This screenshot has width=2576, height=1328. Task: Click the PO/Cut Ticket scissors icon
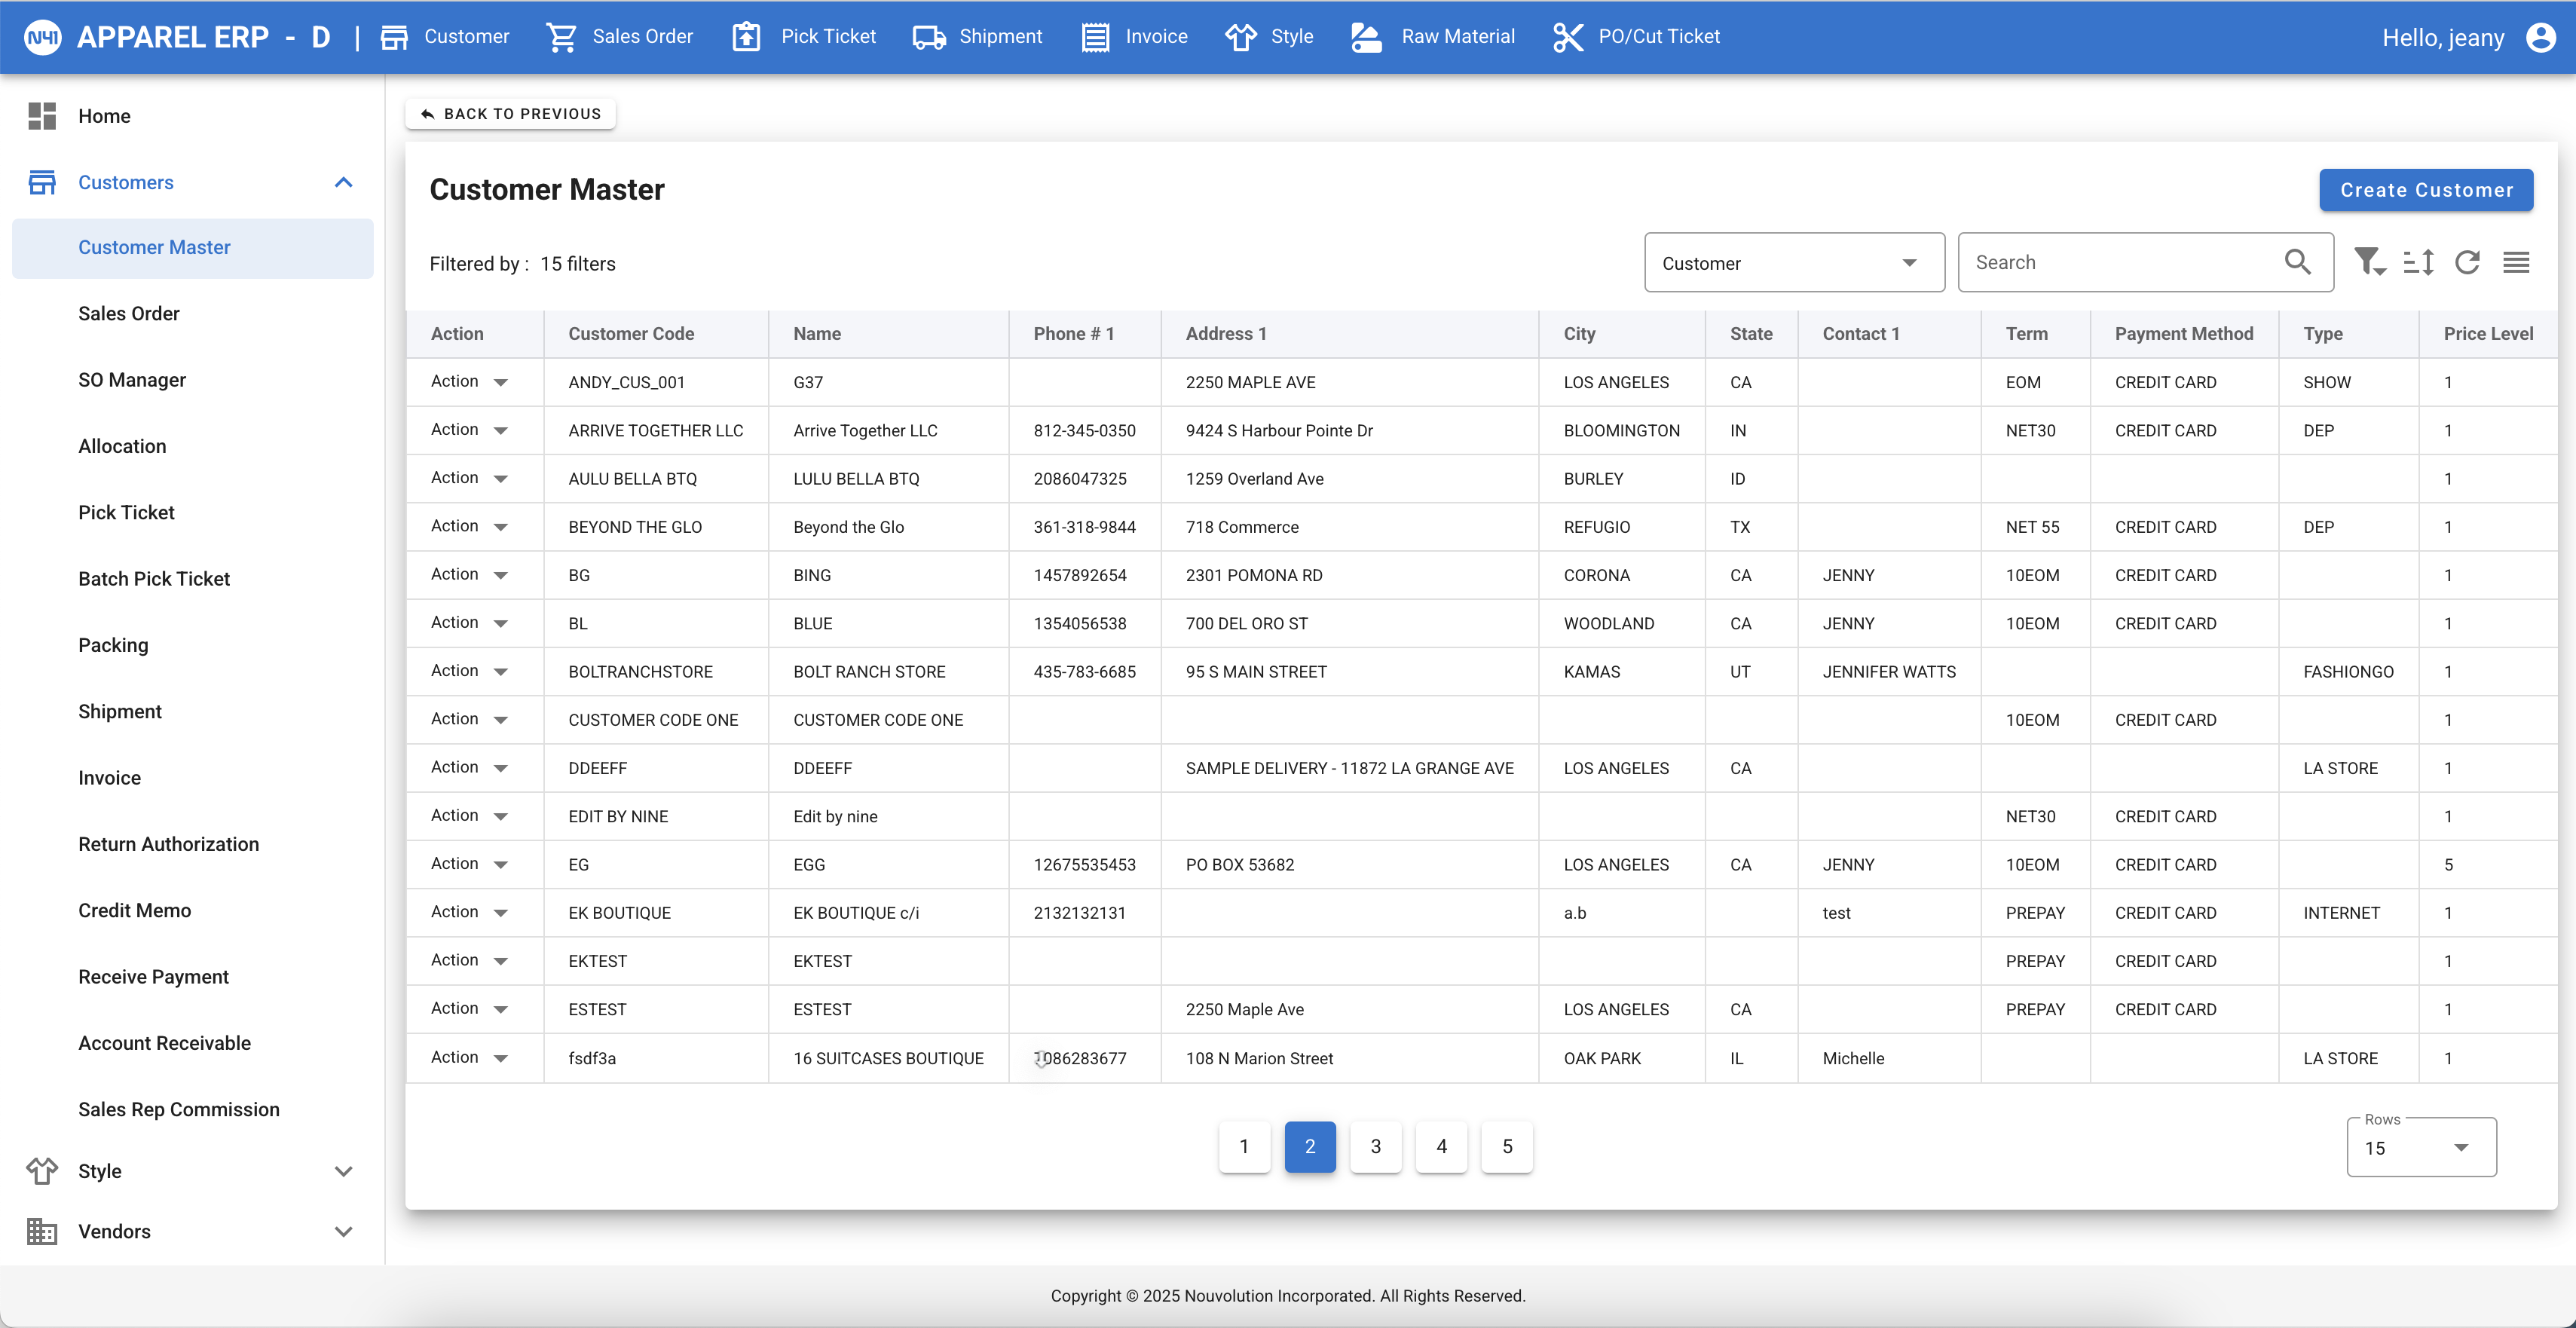[1568, 37]
